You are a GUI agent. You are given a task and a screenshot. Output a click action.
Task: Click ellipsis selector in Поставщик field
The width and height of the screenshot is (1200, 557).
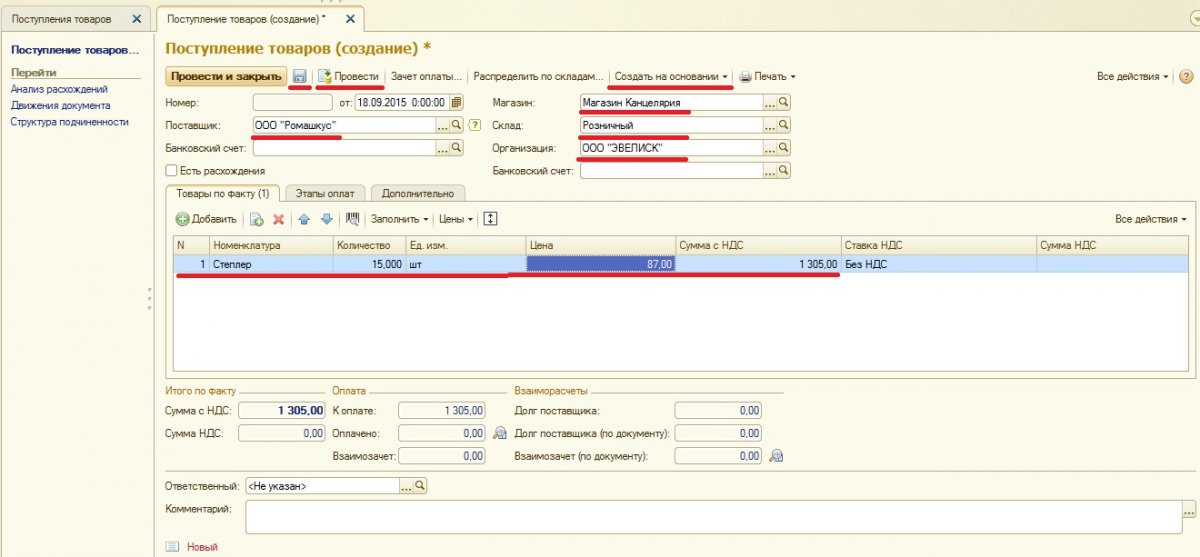pos(442,125)
